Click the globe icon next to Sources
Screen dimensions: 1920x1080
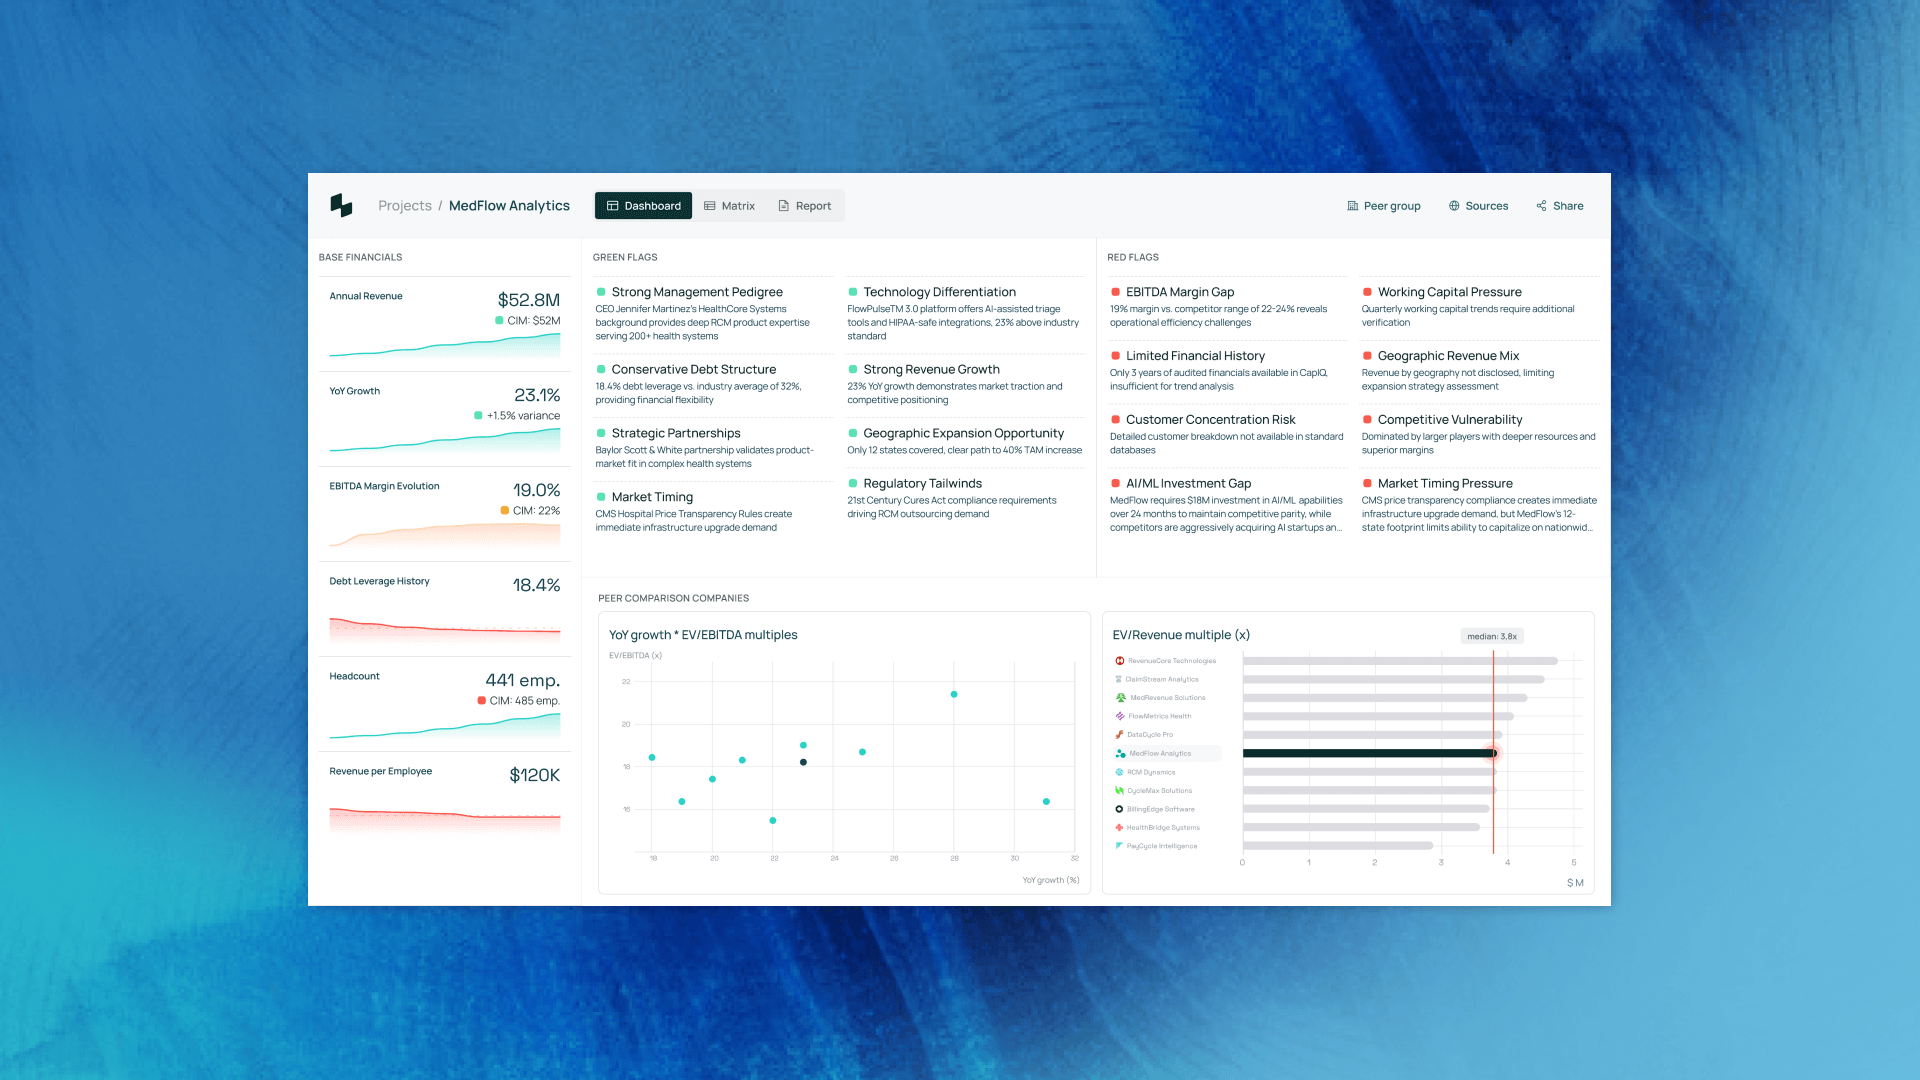[x=1453, y=205]
